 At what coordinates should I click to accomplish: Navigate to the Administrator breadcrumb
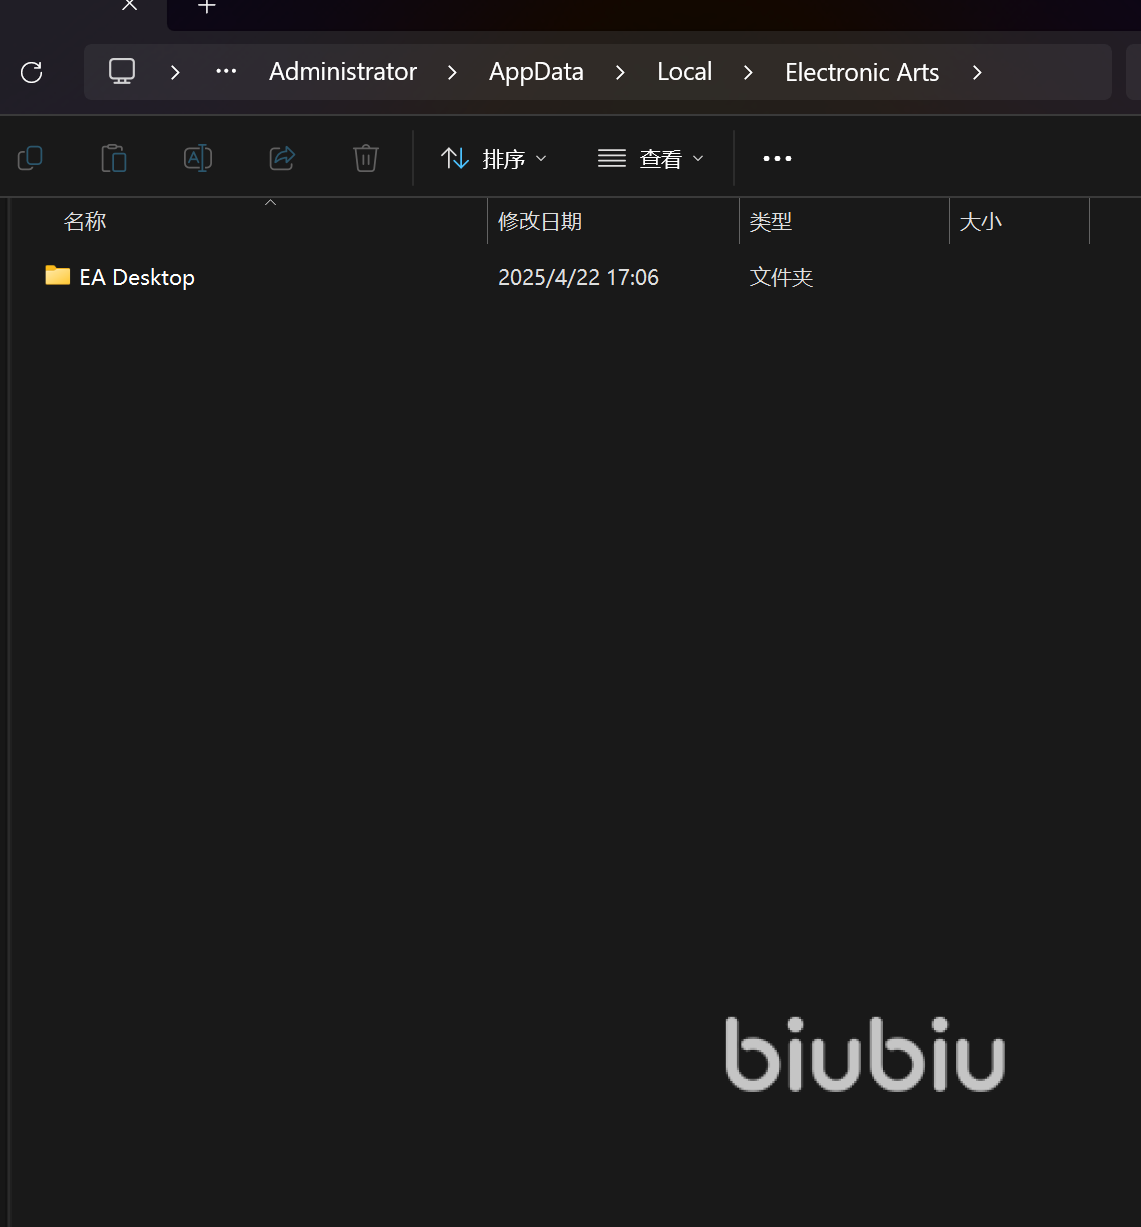343,72
